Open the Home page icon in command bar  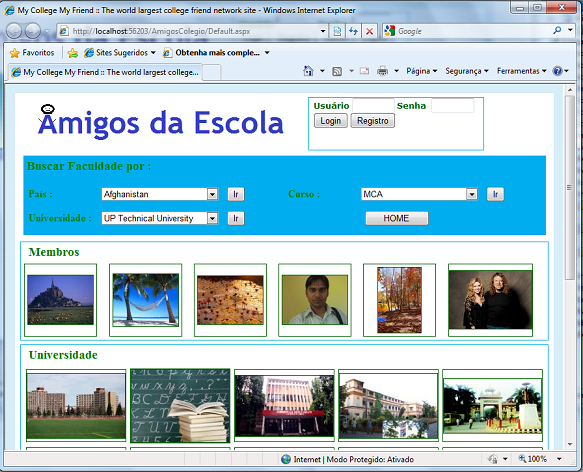coord(308,71)
